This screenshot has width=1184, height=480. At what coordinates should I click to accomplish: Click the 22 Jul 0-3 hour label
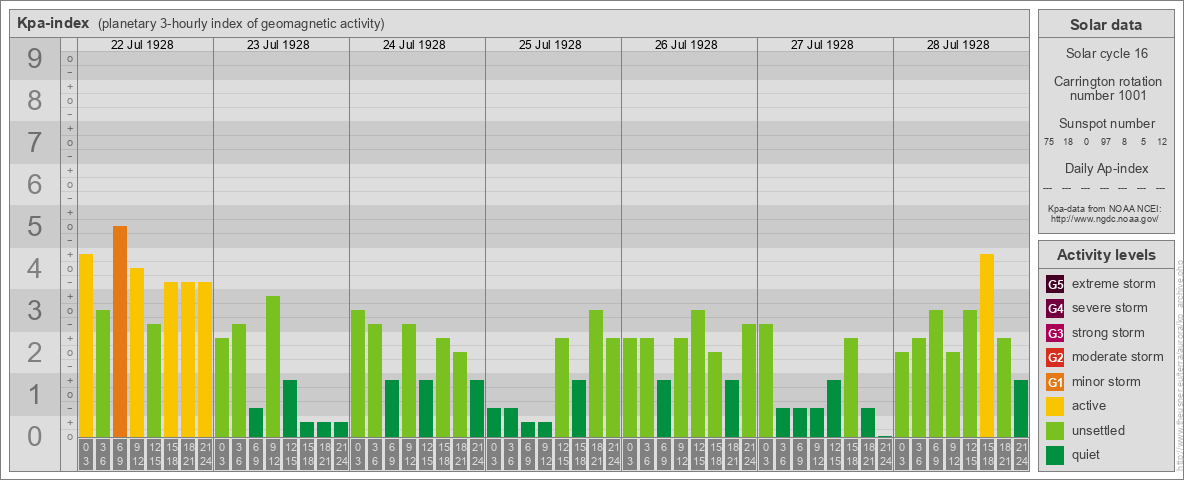(86, 455)
